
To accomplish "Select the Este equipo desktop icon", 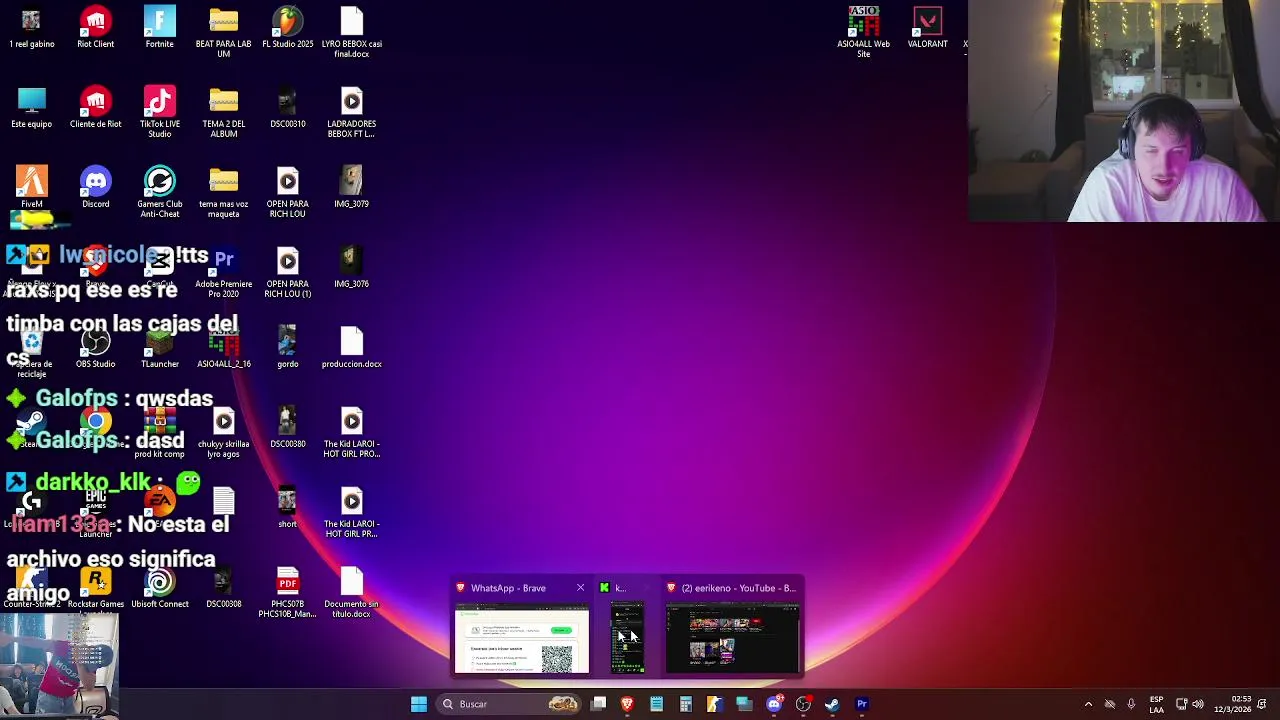I will [x=32, y=108].
